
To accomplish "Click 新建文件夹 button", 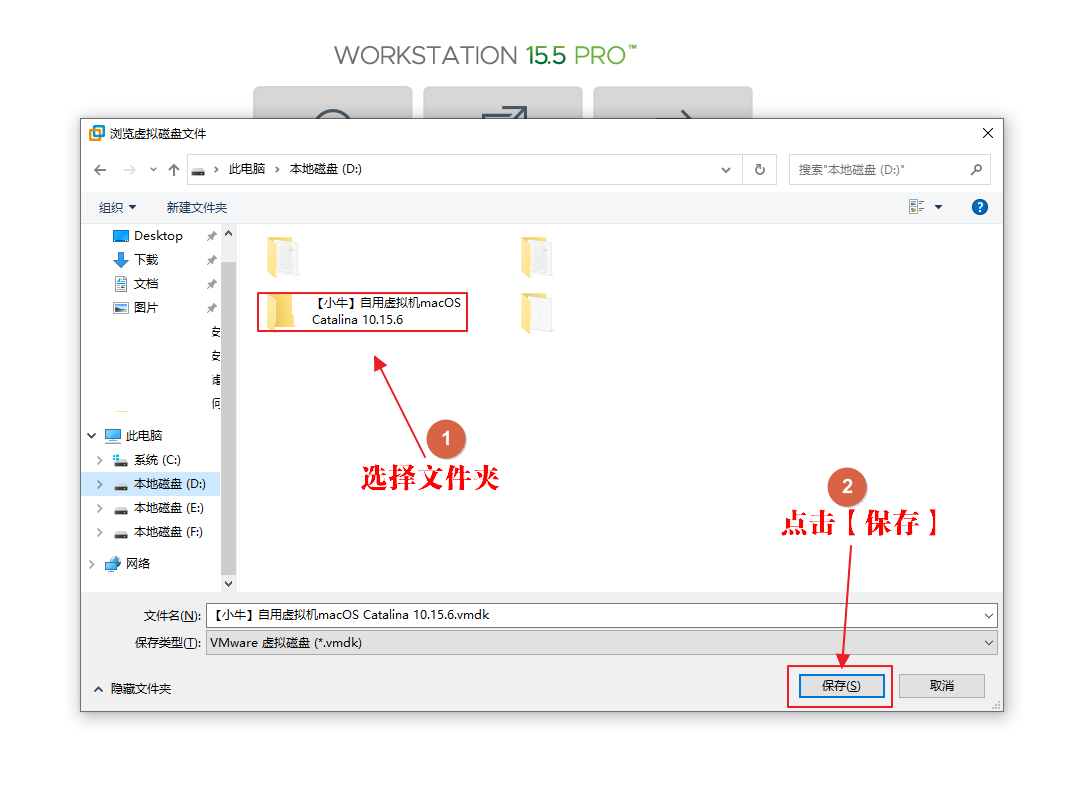I will pyautogui.click(x=196, y=207).
